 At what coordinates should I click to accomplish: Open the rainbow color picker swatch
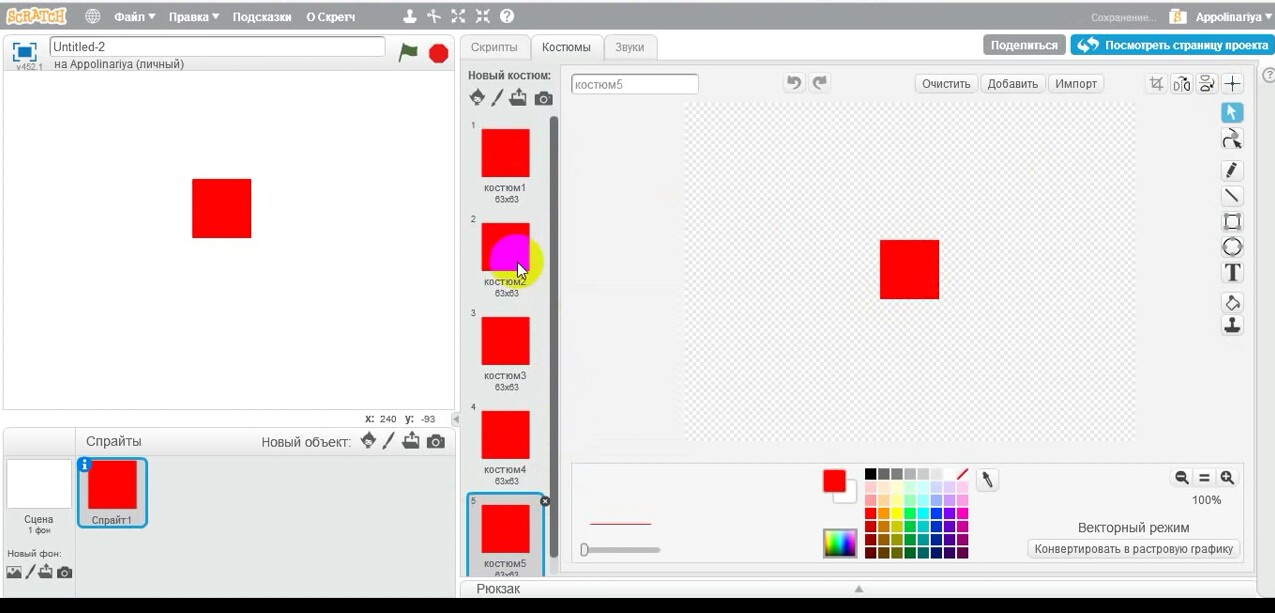point(840,543)
